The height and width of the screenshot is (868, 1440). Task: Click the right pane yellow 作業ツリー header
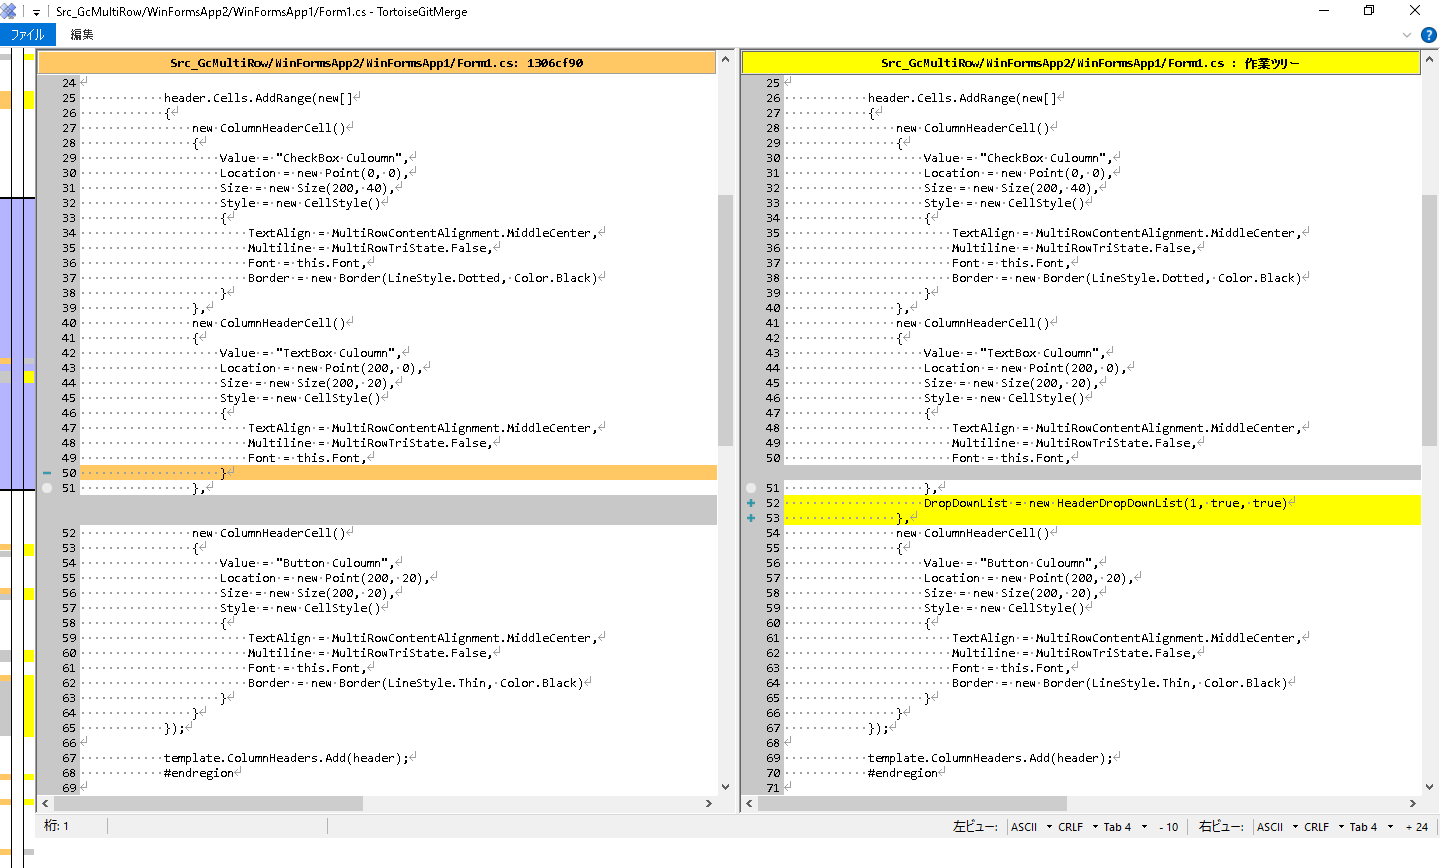(1080, 63)
